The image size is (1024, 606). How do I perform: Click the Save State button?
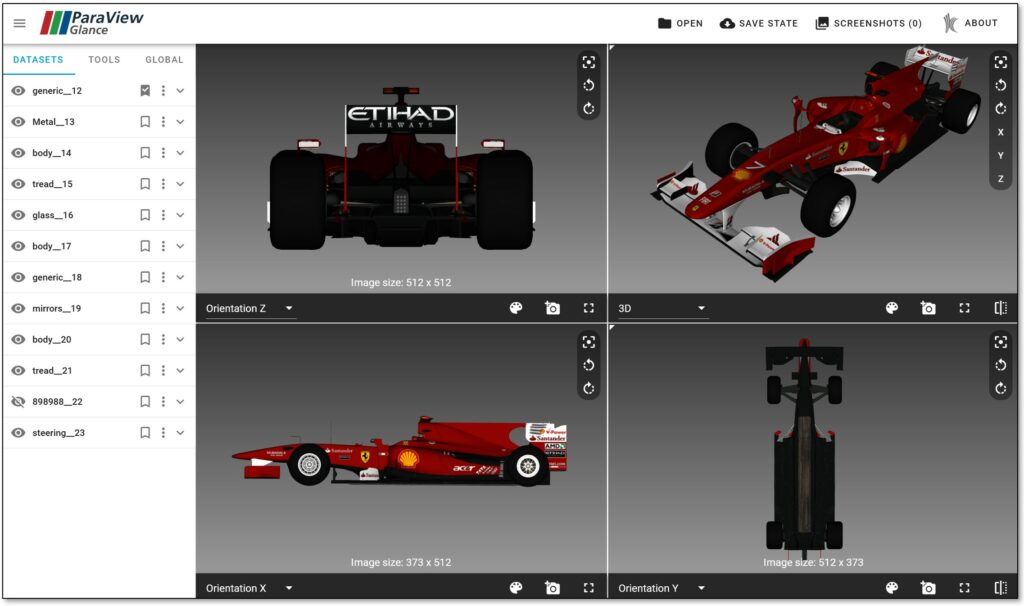759,24
